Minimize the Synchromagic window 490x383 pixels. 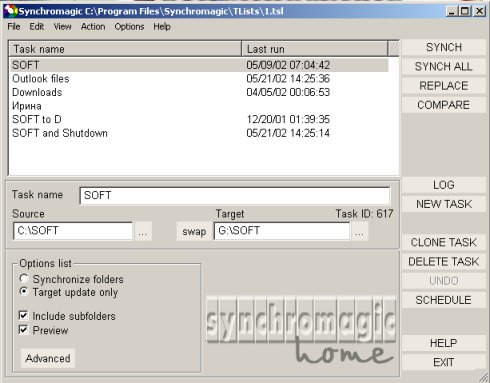(x=452, y=11)
